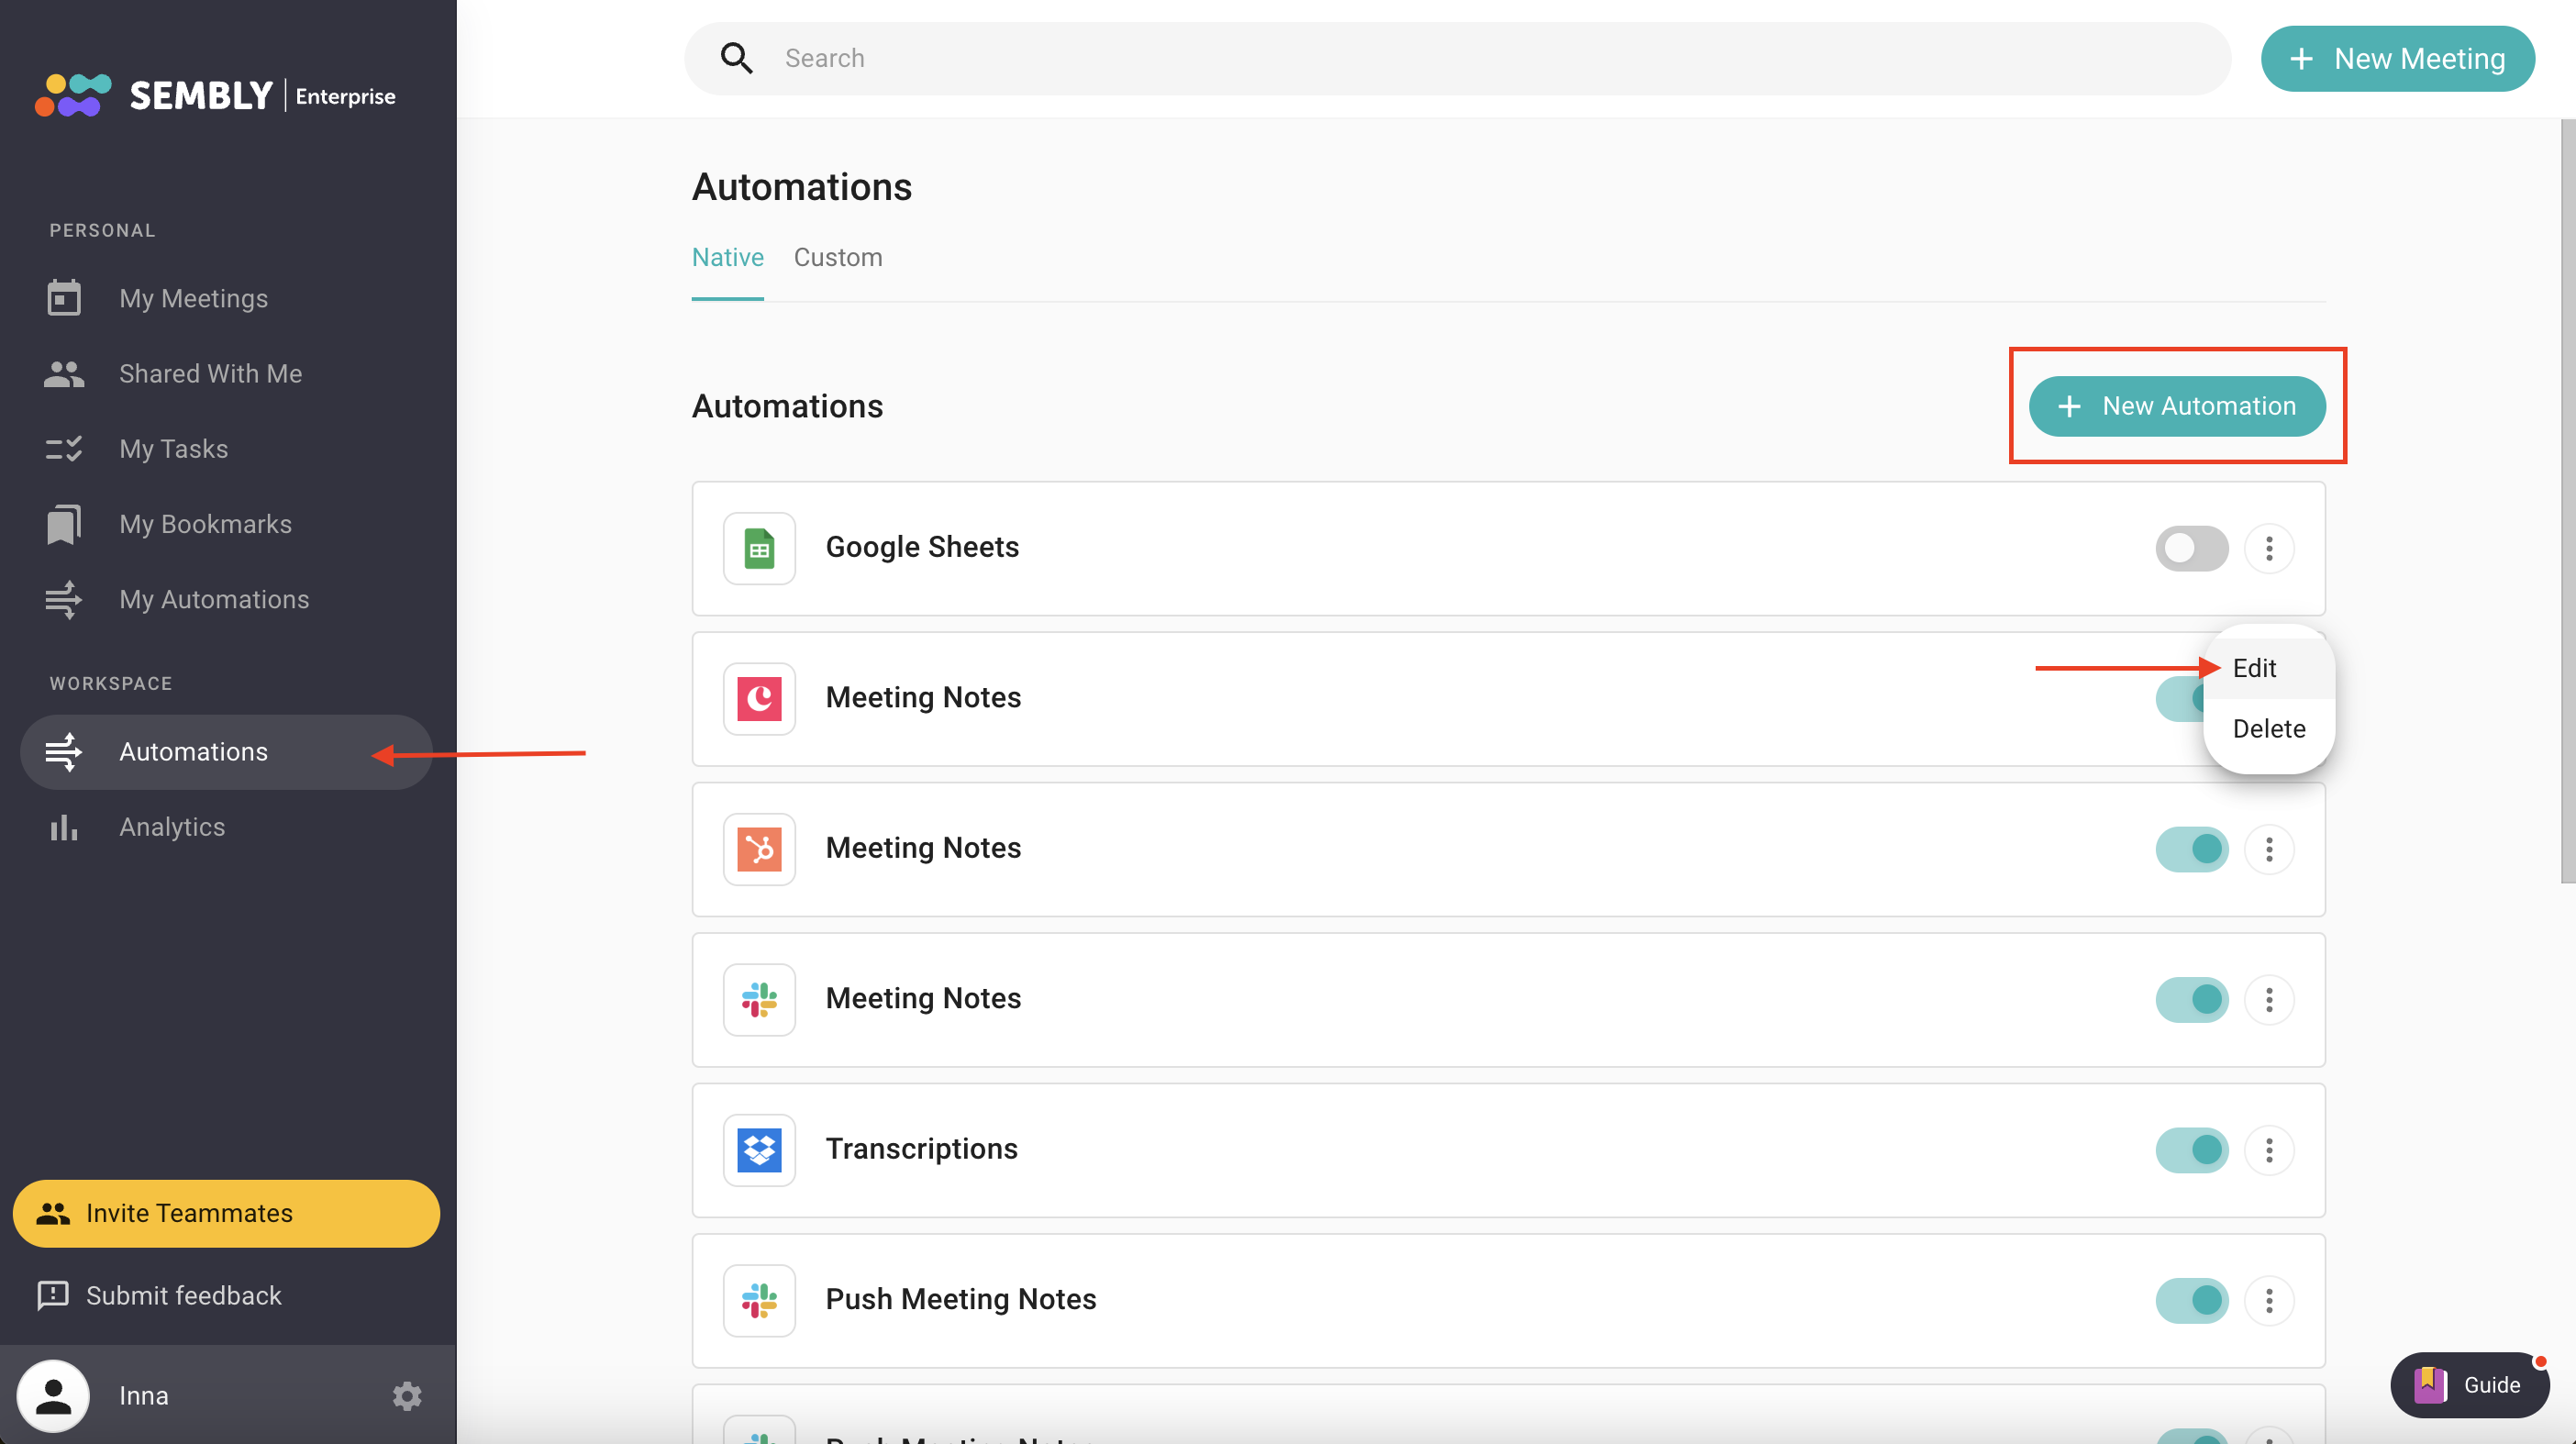
Task: Click the Dropbox icon for Transcriptions
Action: (759, 1149)
